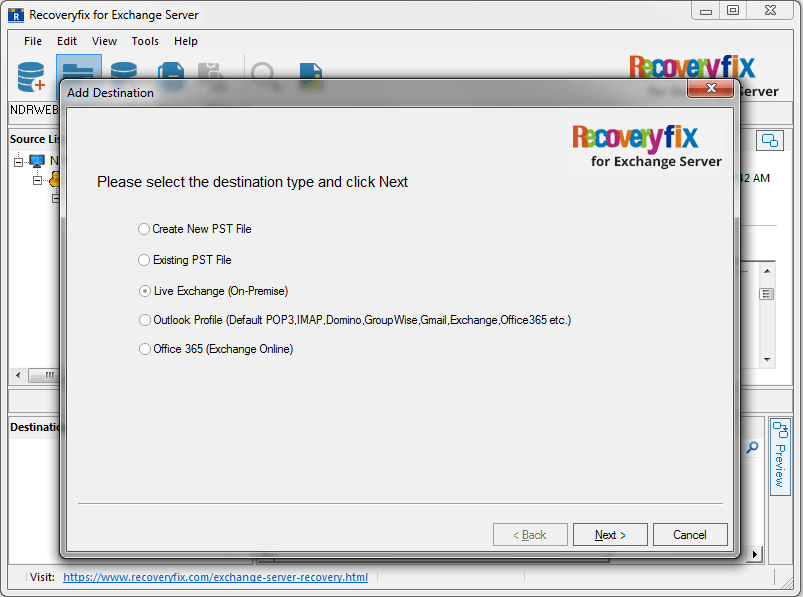Click the Source List horizontal scrollbar thumb
The height and width of the screenshot is (597, 803).
45,375
